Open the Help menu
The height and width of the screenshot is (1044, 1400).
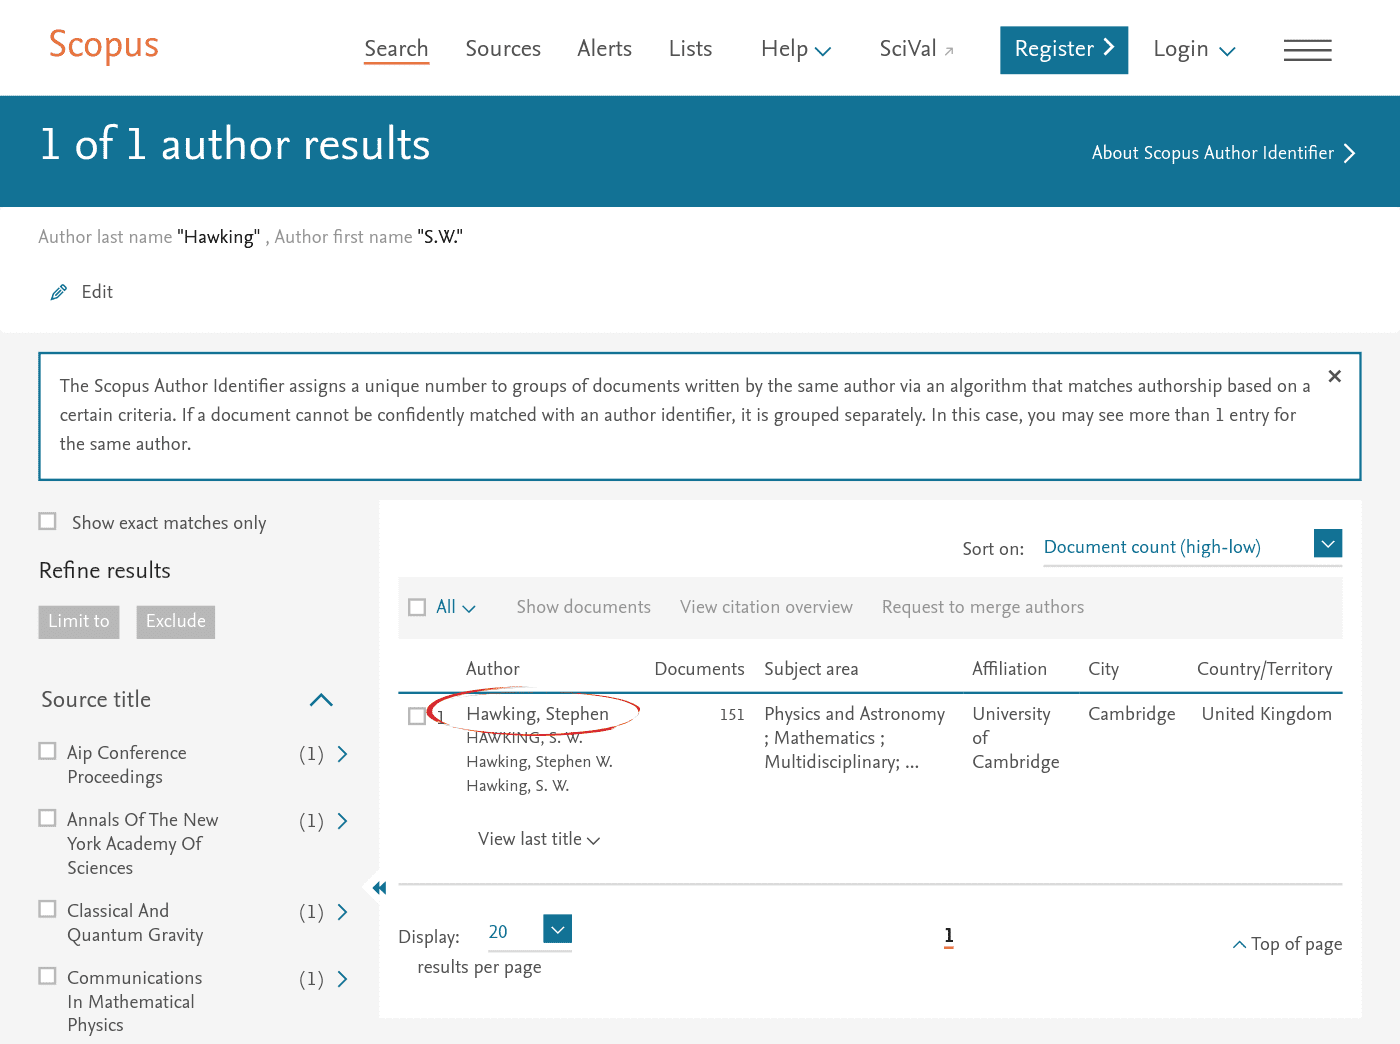tap(795, 49)
